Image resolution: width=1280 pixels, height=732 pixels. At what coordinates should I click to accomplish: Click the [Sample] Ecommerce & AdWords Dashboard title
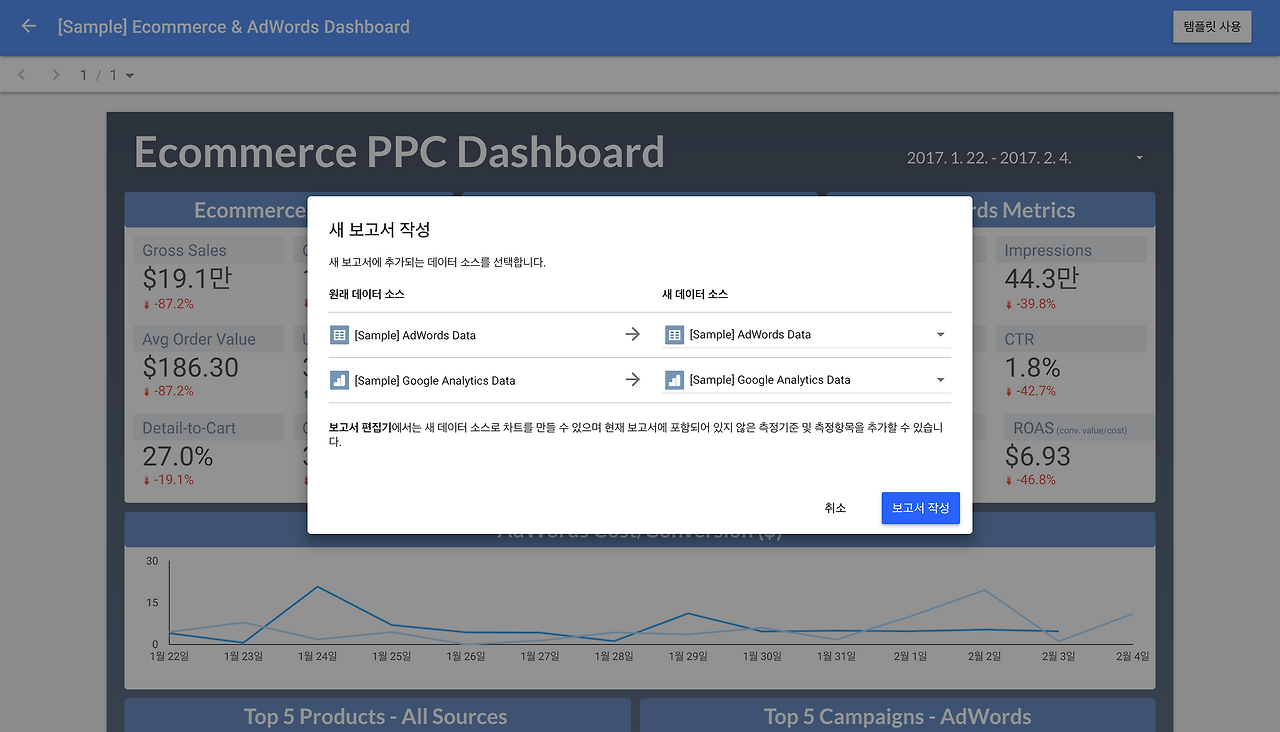[x=234, y=27]
